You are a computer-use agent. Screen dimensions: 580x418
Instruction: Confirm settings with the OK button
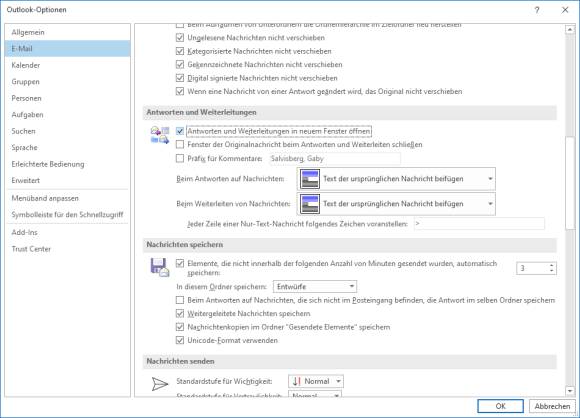click(500, 406)
